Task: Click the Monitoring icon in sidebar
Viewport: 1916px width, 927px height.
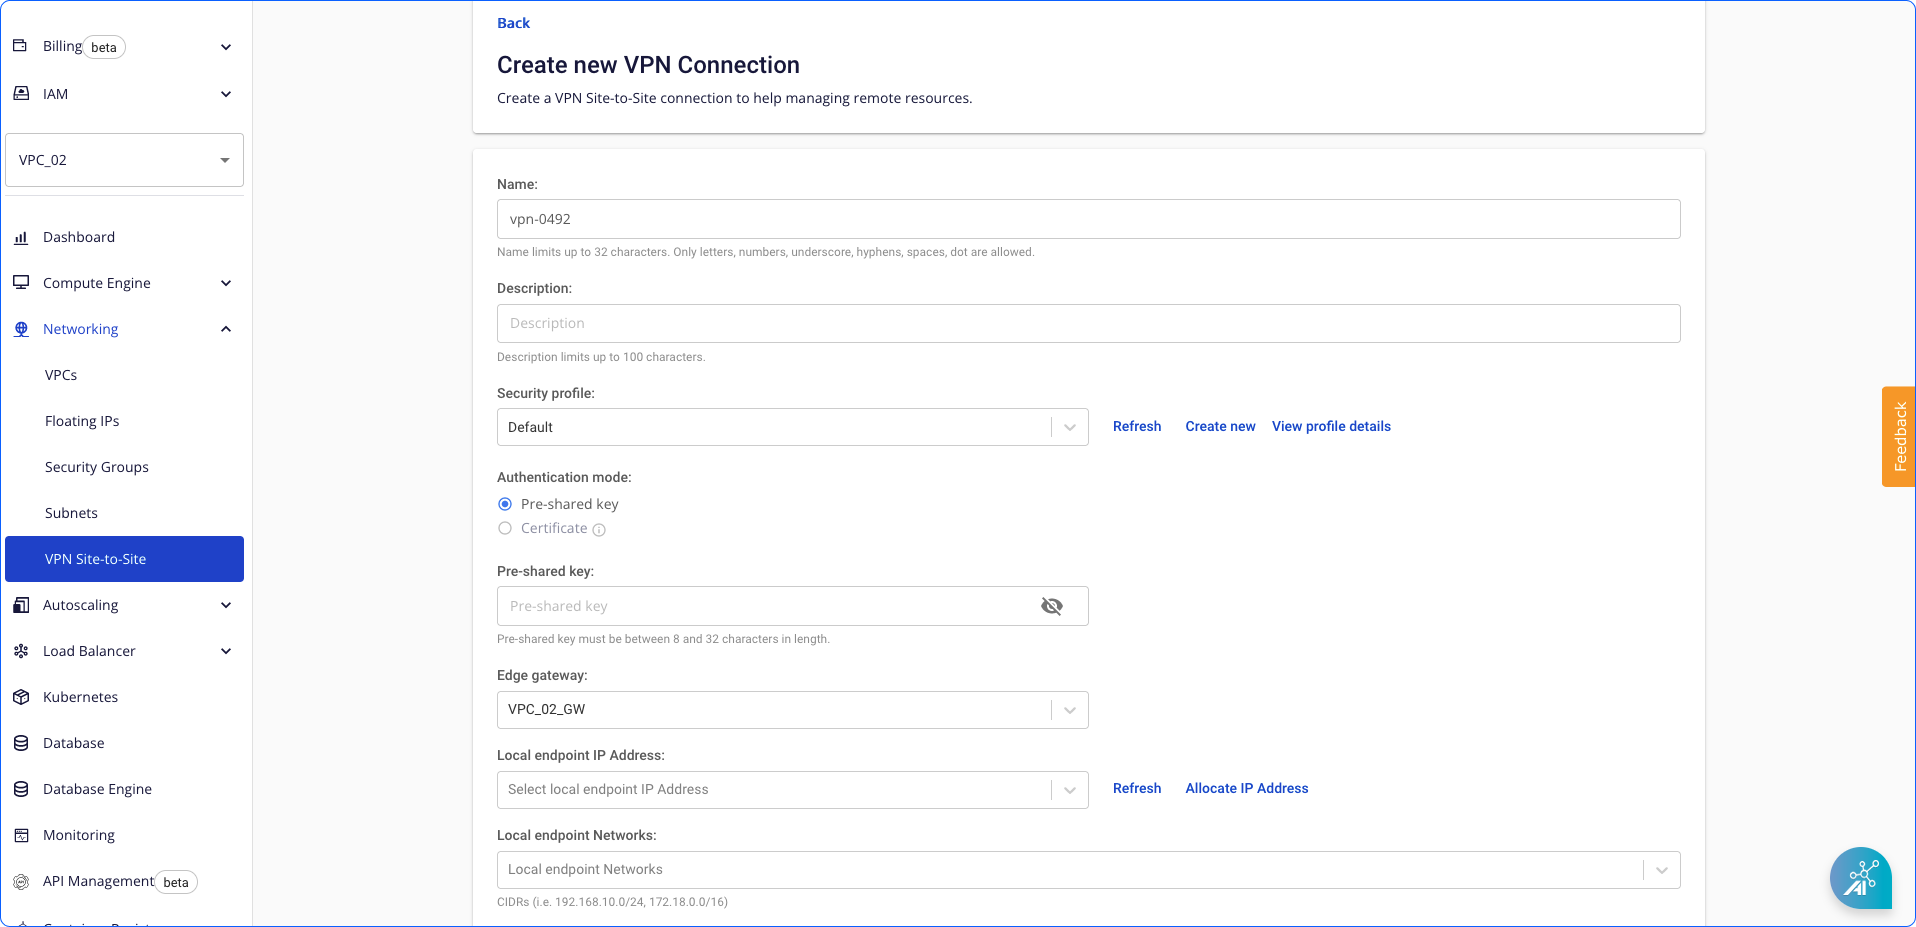Action: click(x=21, y=835)
